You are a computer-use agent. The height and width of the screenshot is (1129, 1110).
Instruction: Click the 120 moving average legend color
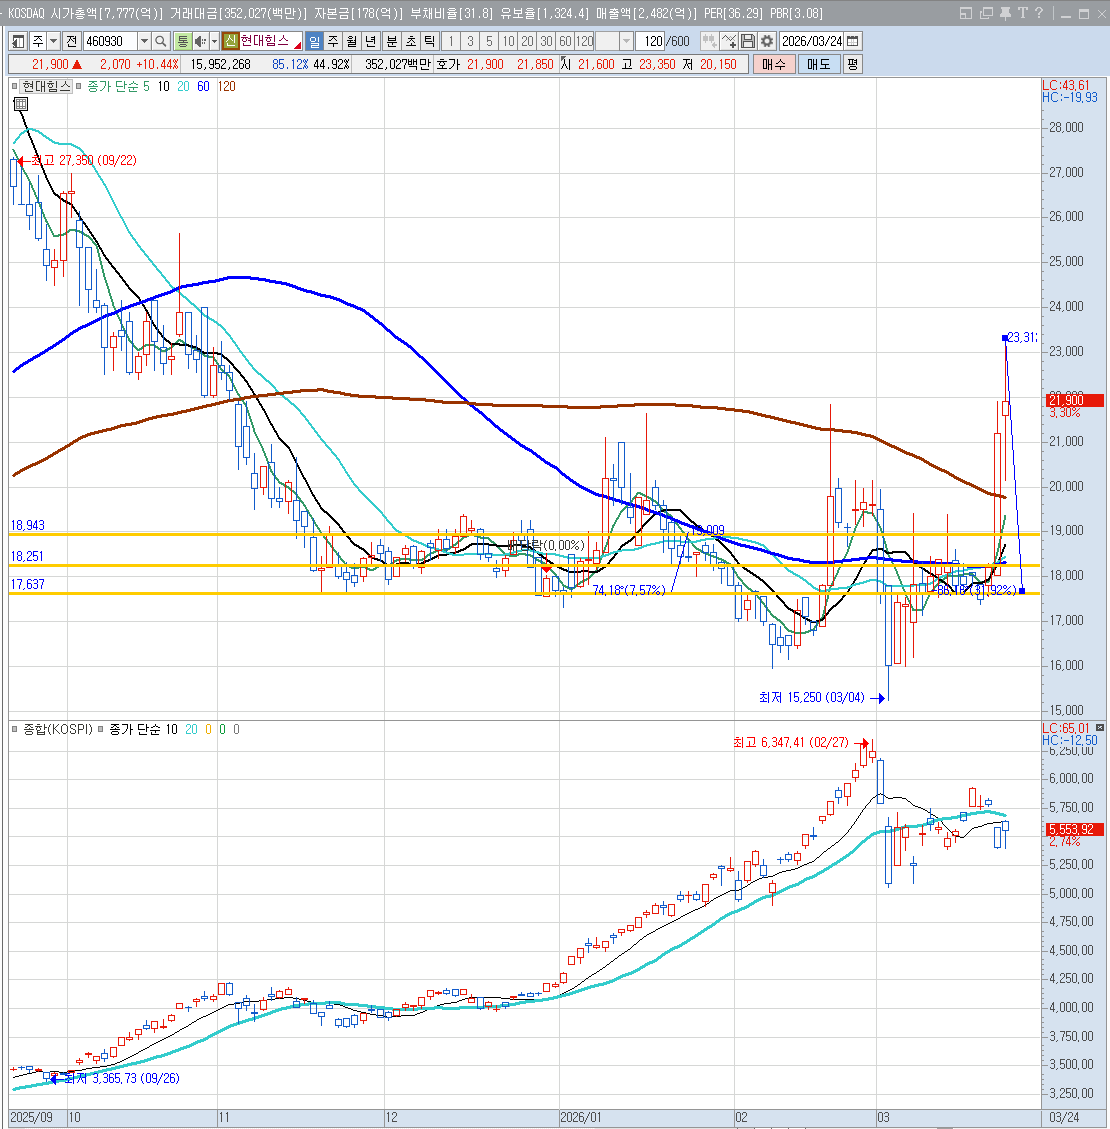pyautogui.click(x=227, y=86)
